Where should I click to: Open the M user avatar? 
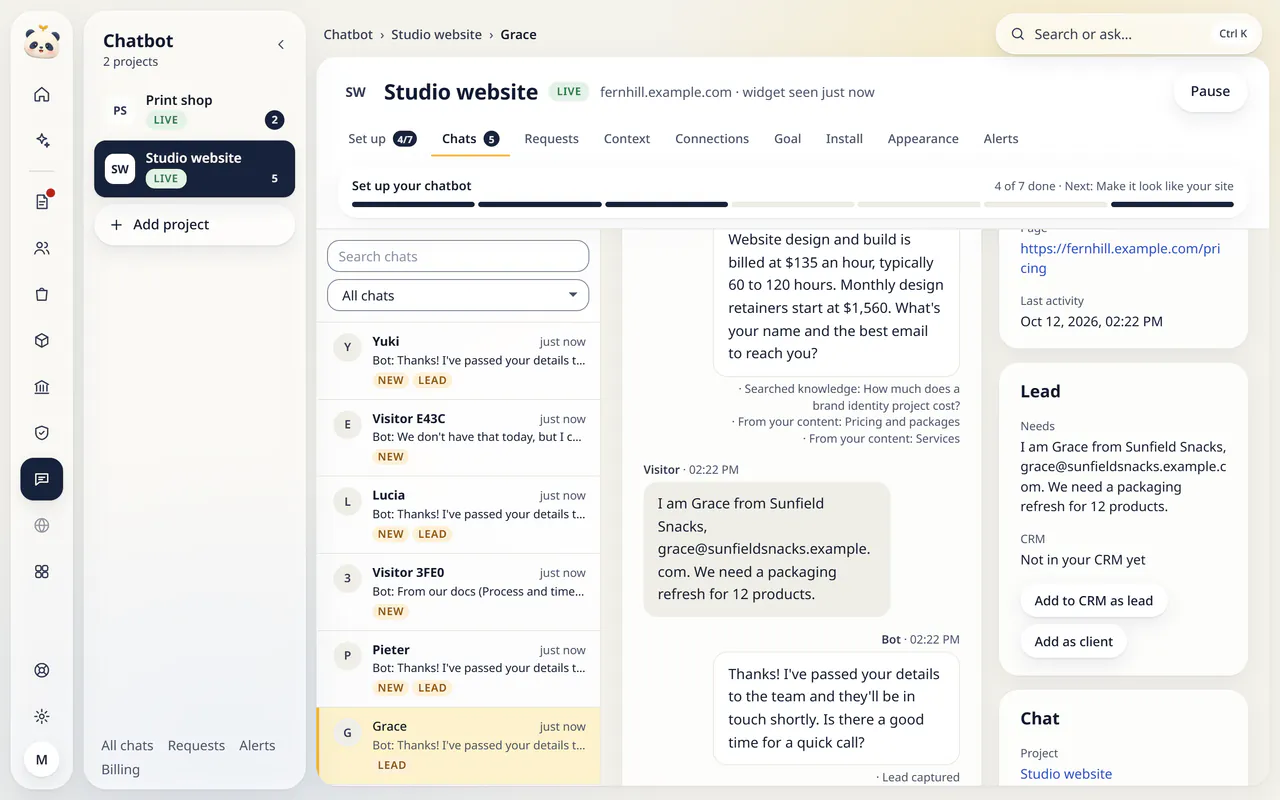point(42,760)
